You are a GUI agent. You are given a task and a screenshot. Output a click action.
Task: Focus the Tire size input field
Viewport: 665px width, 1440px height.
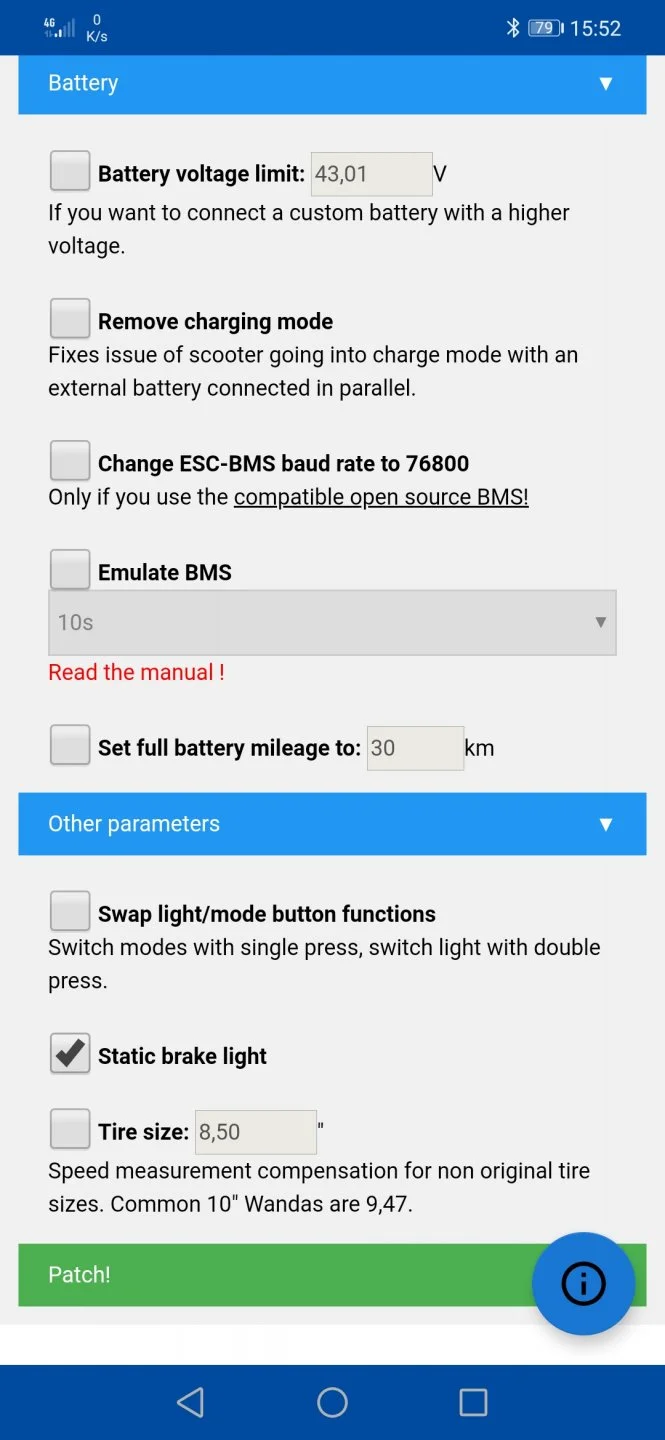(255, 1132)
